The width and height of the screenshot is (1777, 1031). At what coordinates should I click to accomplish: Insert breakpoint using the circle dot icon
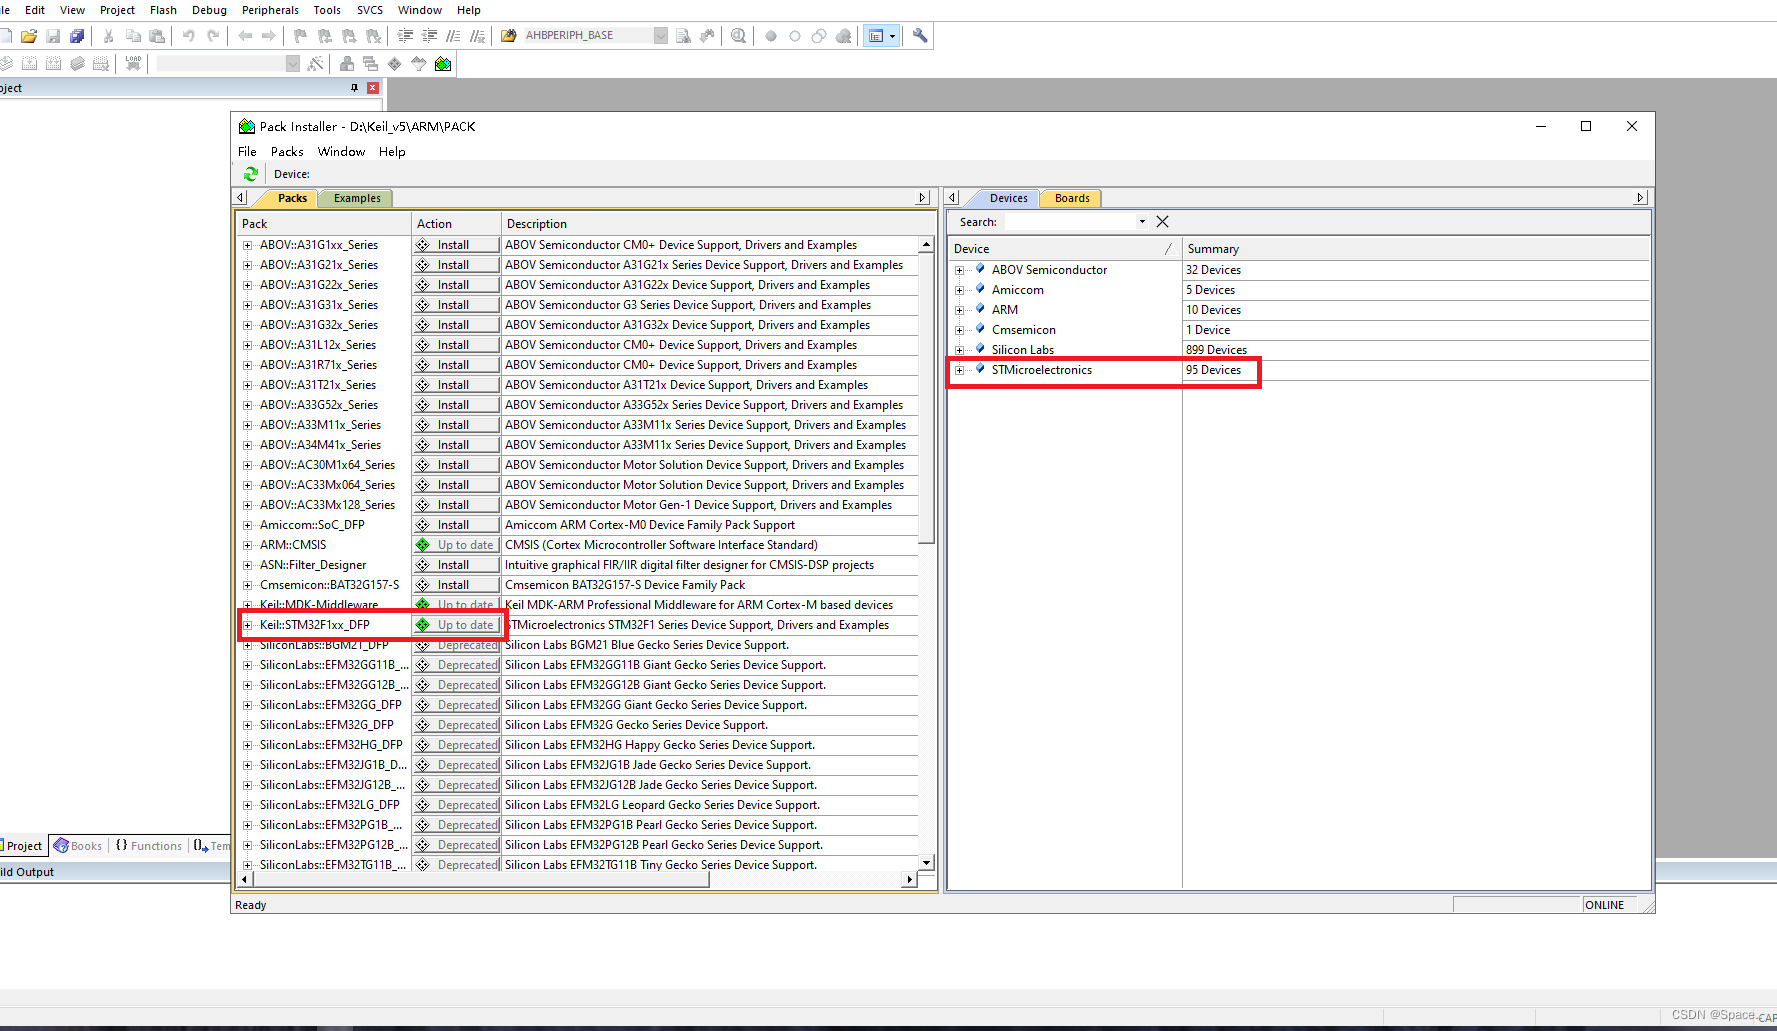coord(771,36)
